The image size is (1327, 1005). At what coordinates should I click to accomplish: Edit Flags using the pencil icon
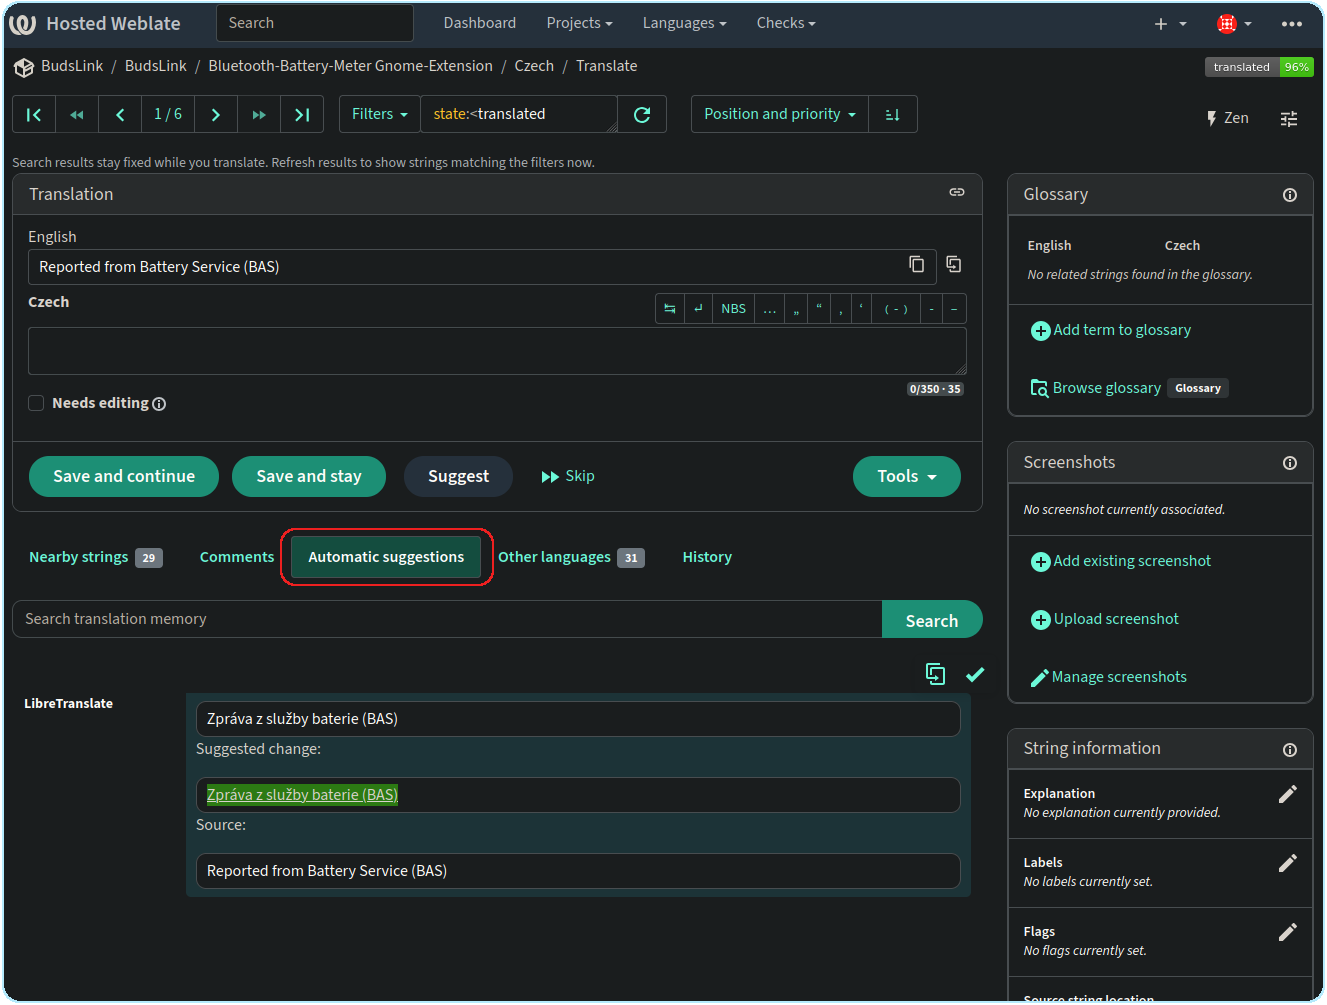click(1287, 932)
